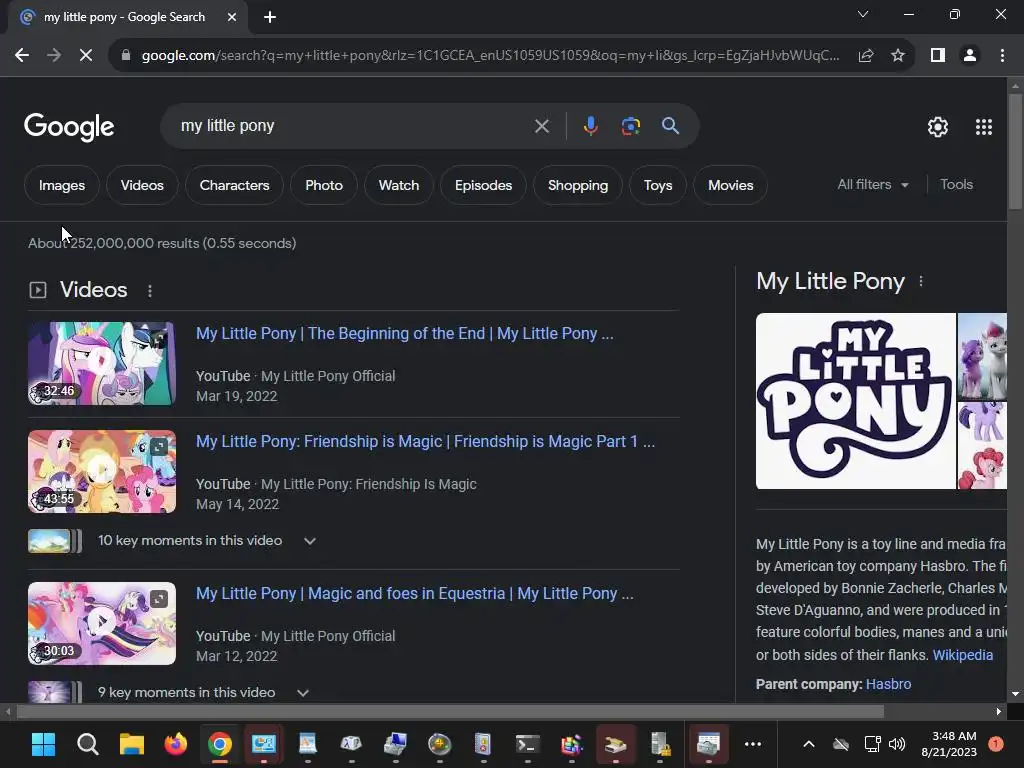Bookmark this page with the star icon

898,56
